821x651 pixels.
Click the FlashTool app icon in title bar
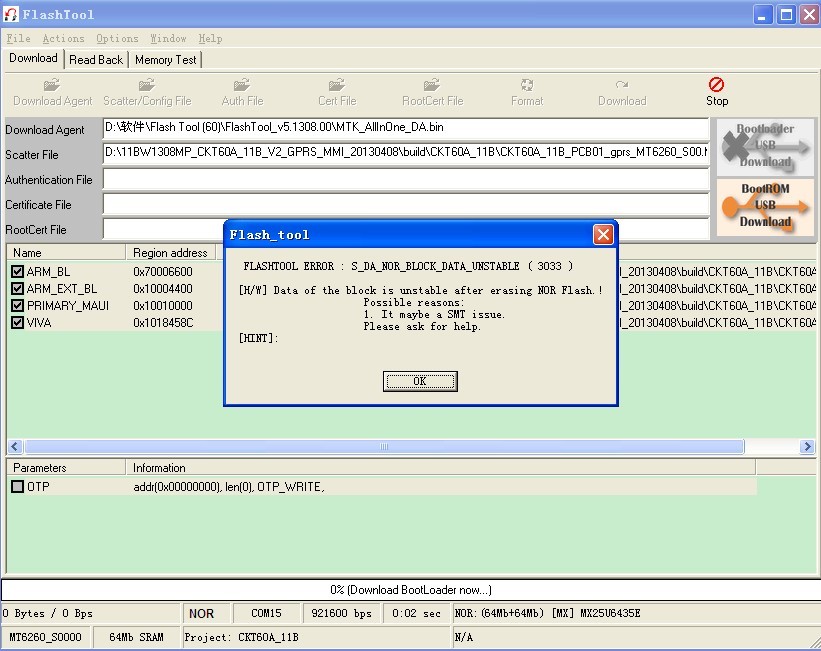click(10, 14)
